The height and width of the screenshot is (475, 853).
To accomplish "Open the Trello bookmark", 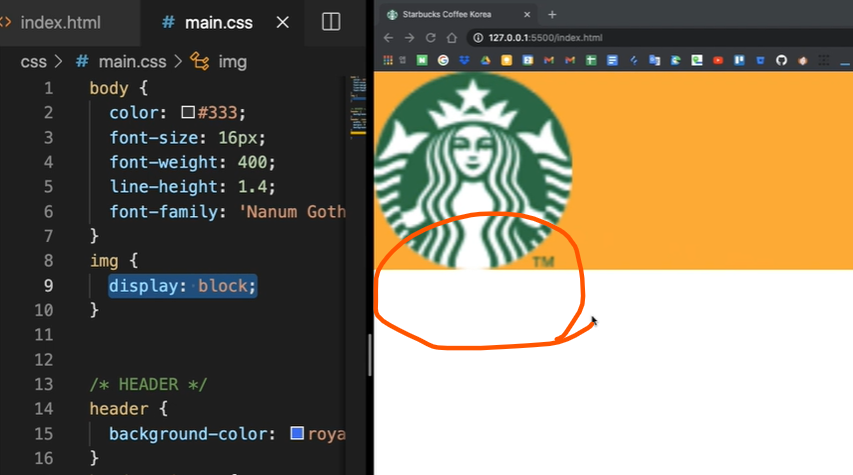I will pos(739,60).
